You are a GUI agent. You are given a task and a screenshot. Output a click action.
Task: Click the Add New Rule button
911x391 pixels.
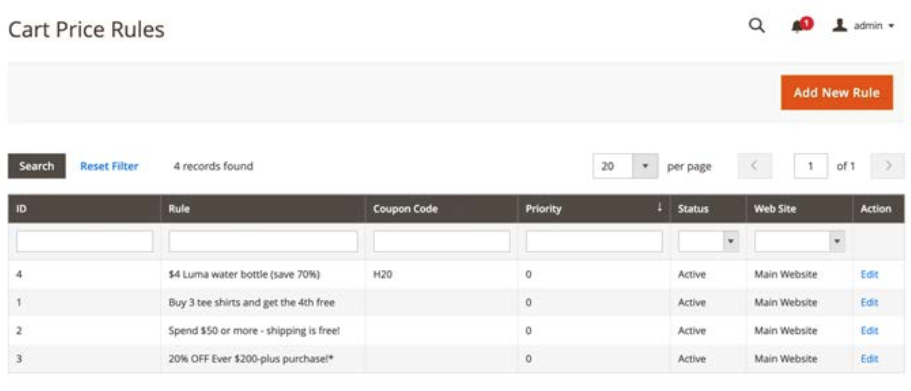point(837,92)
